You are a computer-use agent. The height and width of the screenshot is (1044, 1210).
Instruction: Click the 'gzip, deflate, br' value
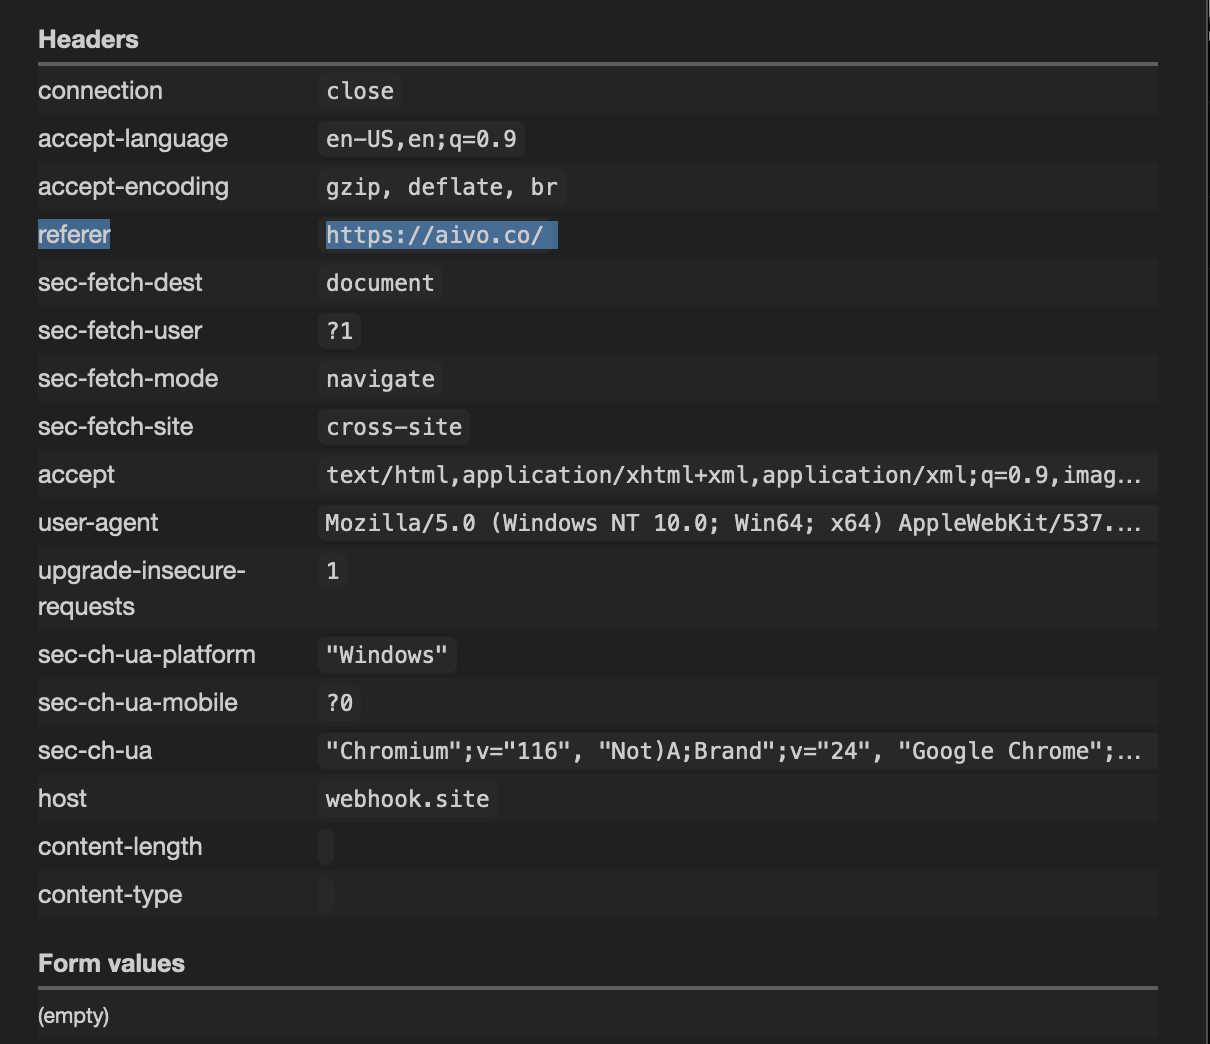pyautogui.click(x=441, y=187)
